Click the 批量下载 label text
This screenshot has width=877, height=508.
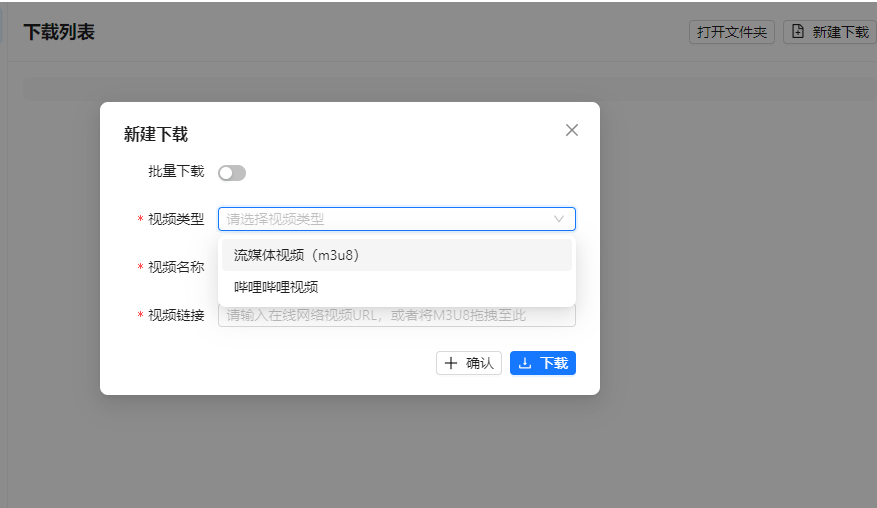click(x=176, y=171)
